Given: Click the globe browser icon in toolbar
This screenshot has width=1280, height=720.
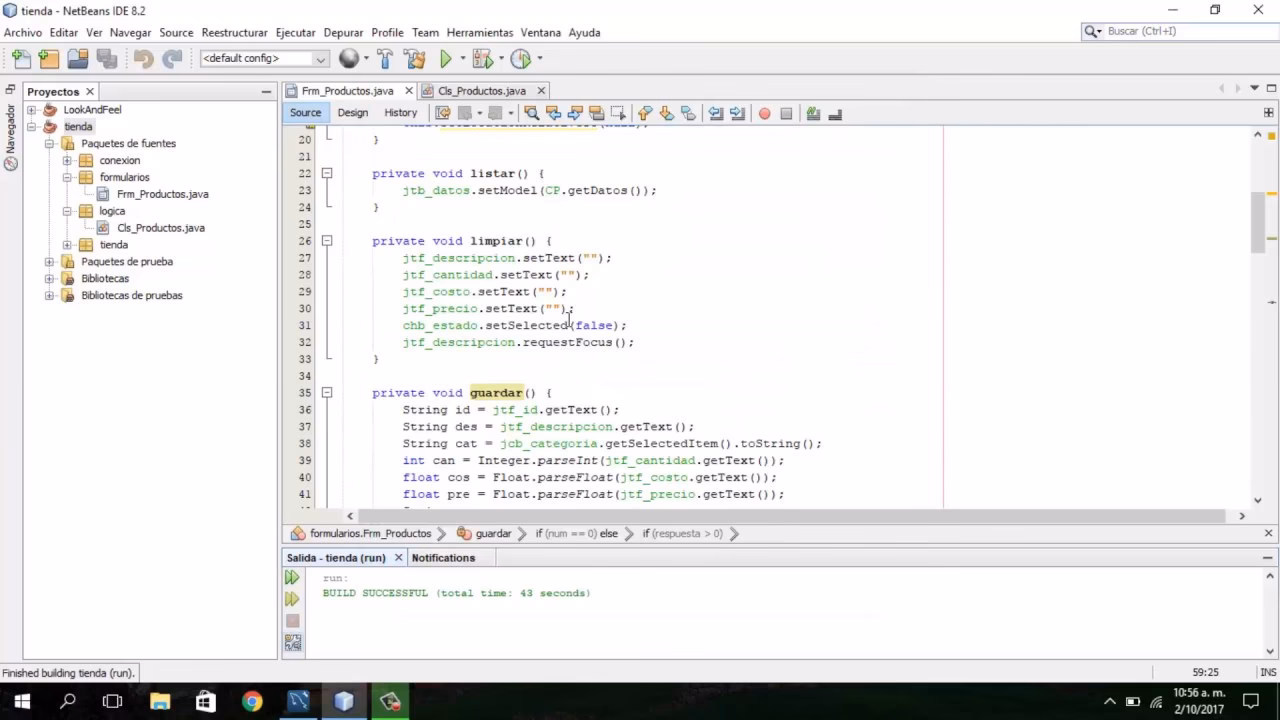Looking at the screenshot, I should coord(348,59).
